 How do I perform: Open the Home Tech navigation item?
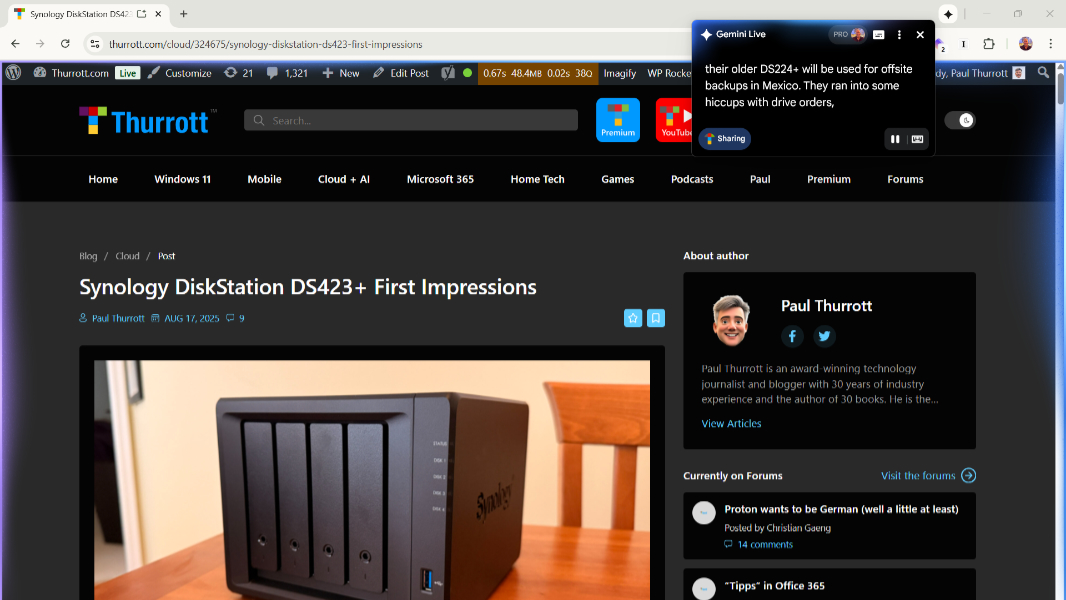537,179
